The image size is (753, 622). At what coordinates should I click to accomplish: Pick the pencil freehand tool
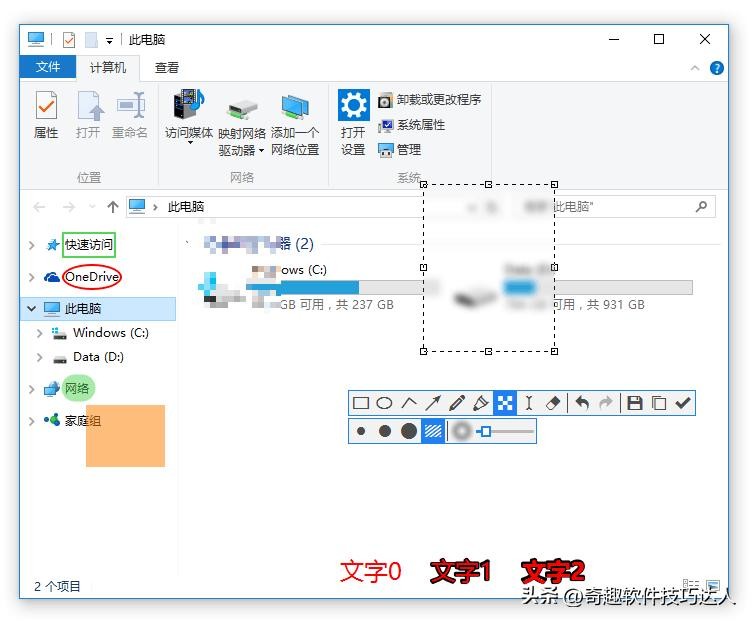click(x=457, y=403)
